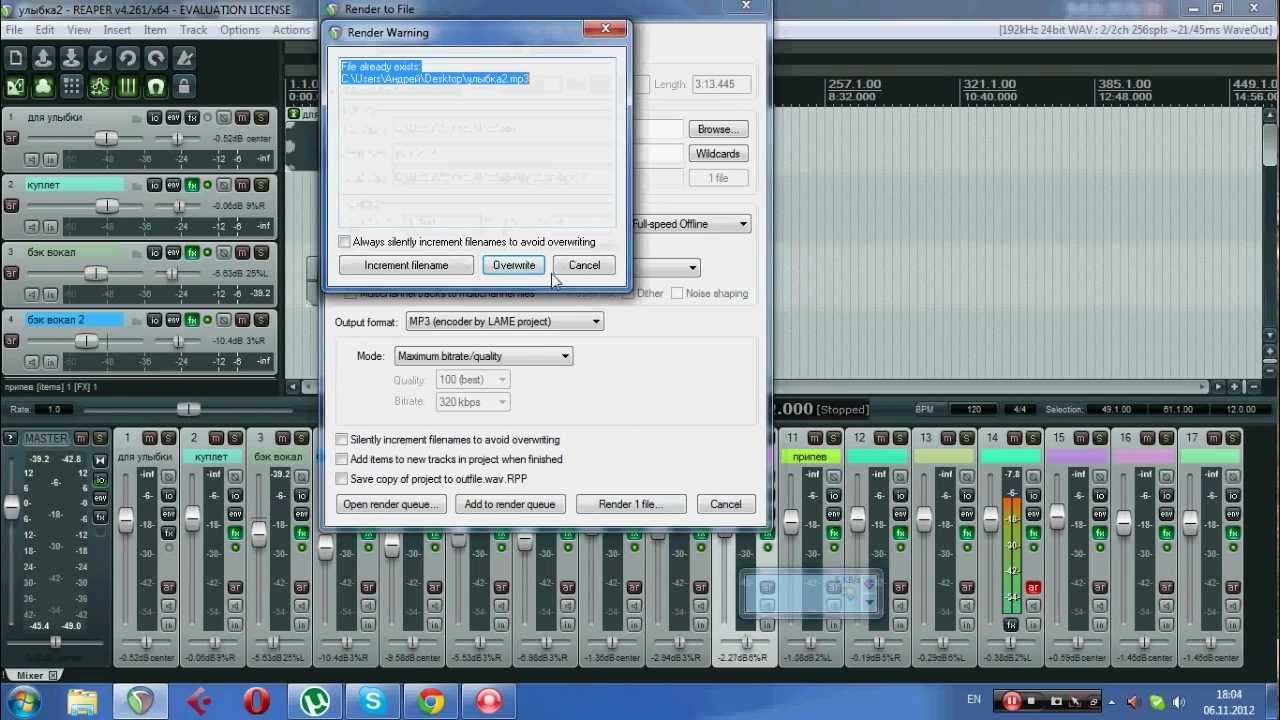Screen dimensions: 1280x720
Task: Click the Redo toolbar icon
Action: click(x=156, y=59)
